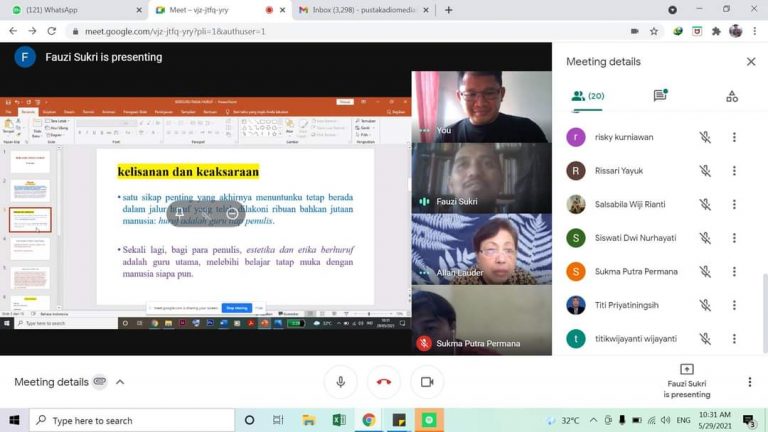Screen dimensions: 768x432
Task: Expand Meeting details chevron at bottom left
Action: coord(120,382)
